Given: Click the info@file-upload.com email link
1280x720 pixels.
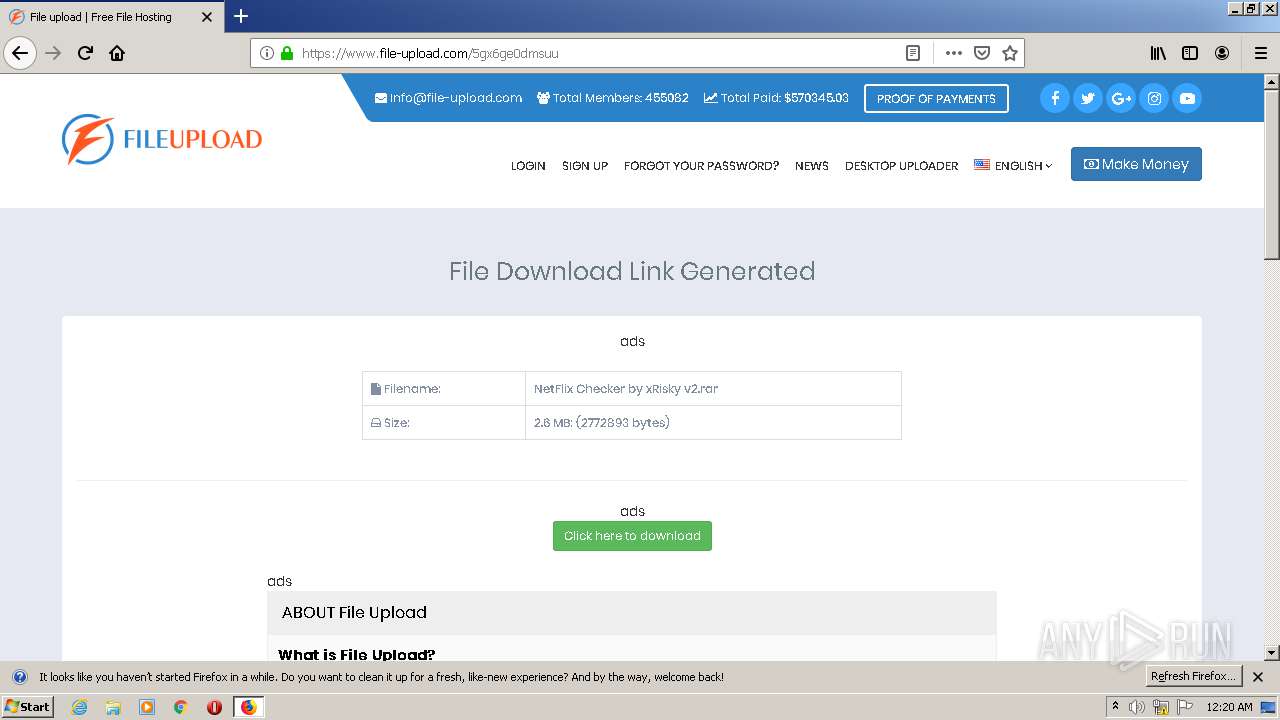Looking at the screenshot, I should click(449, 98).
